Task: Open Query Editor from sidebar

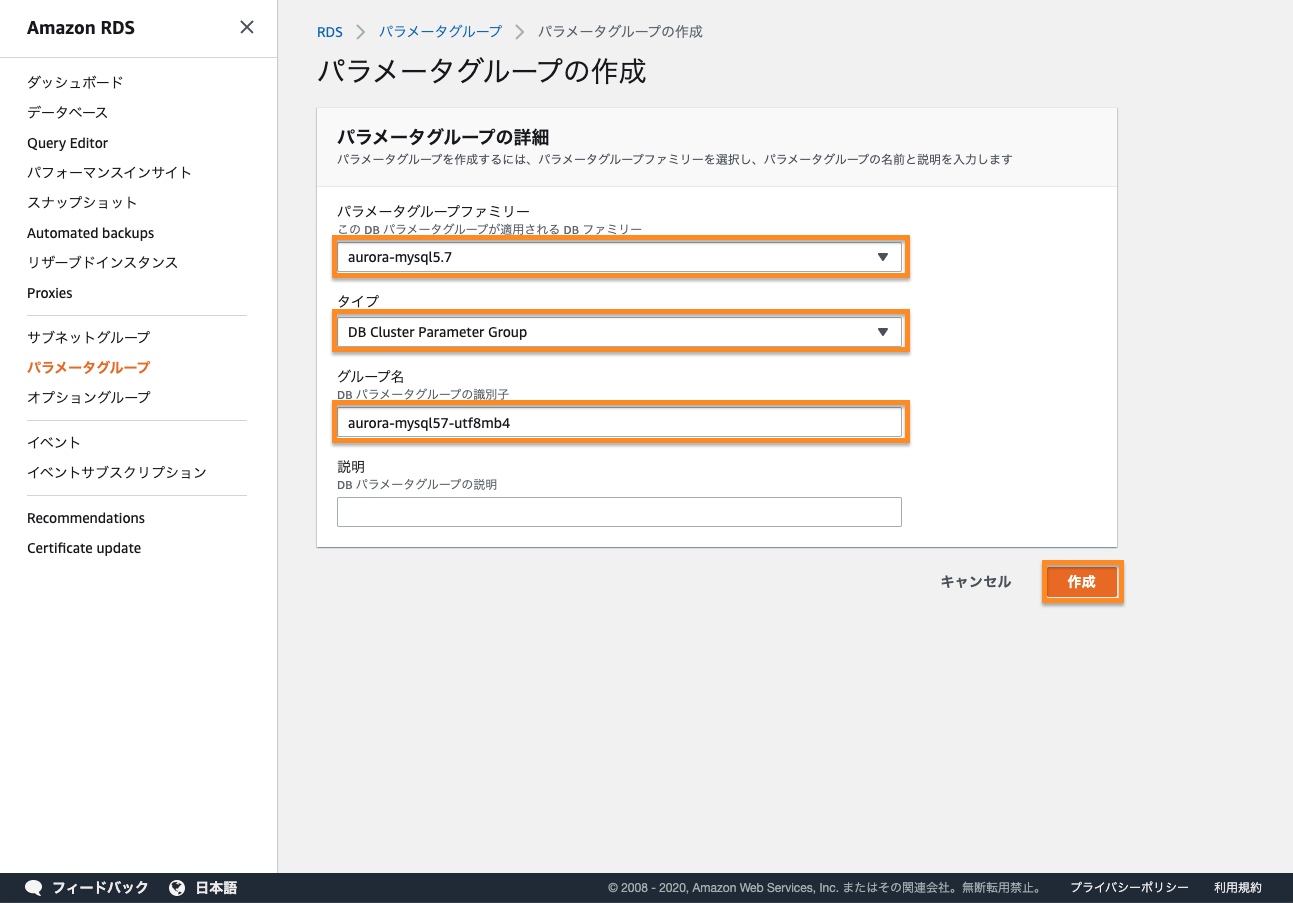Action: click(67, 143)
